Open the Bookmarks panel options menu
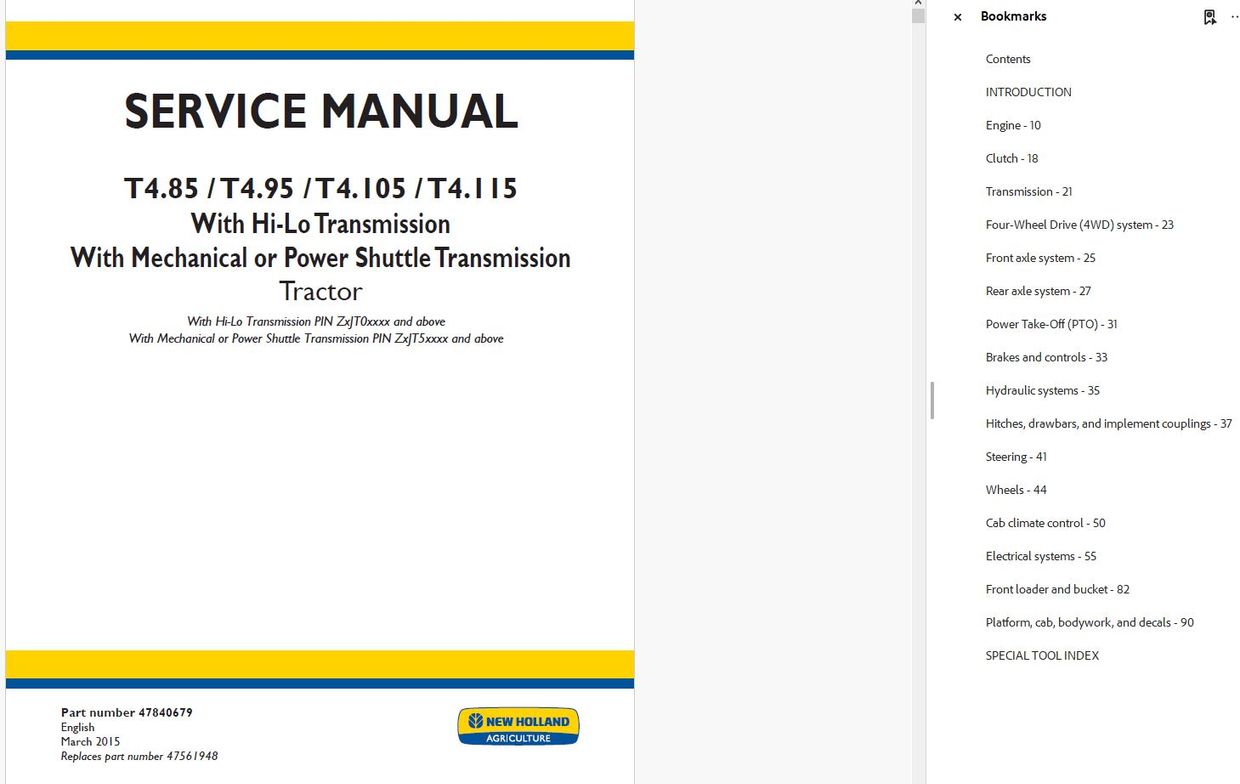This screenshot has width=1240, height=784. (1234, 17)
